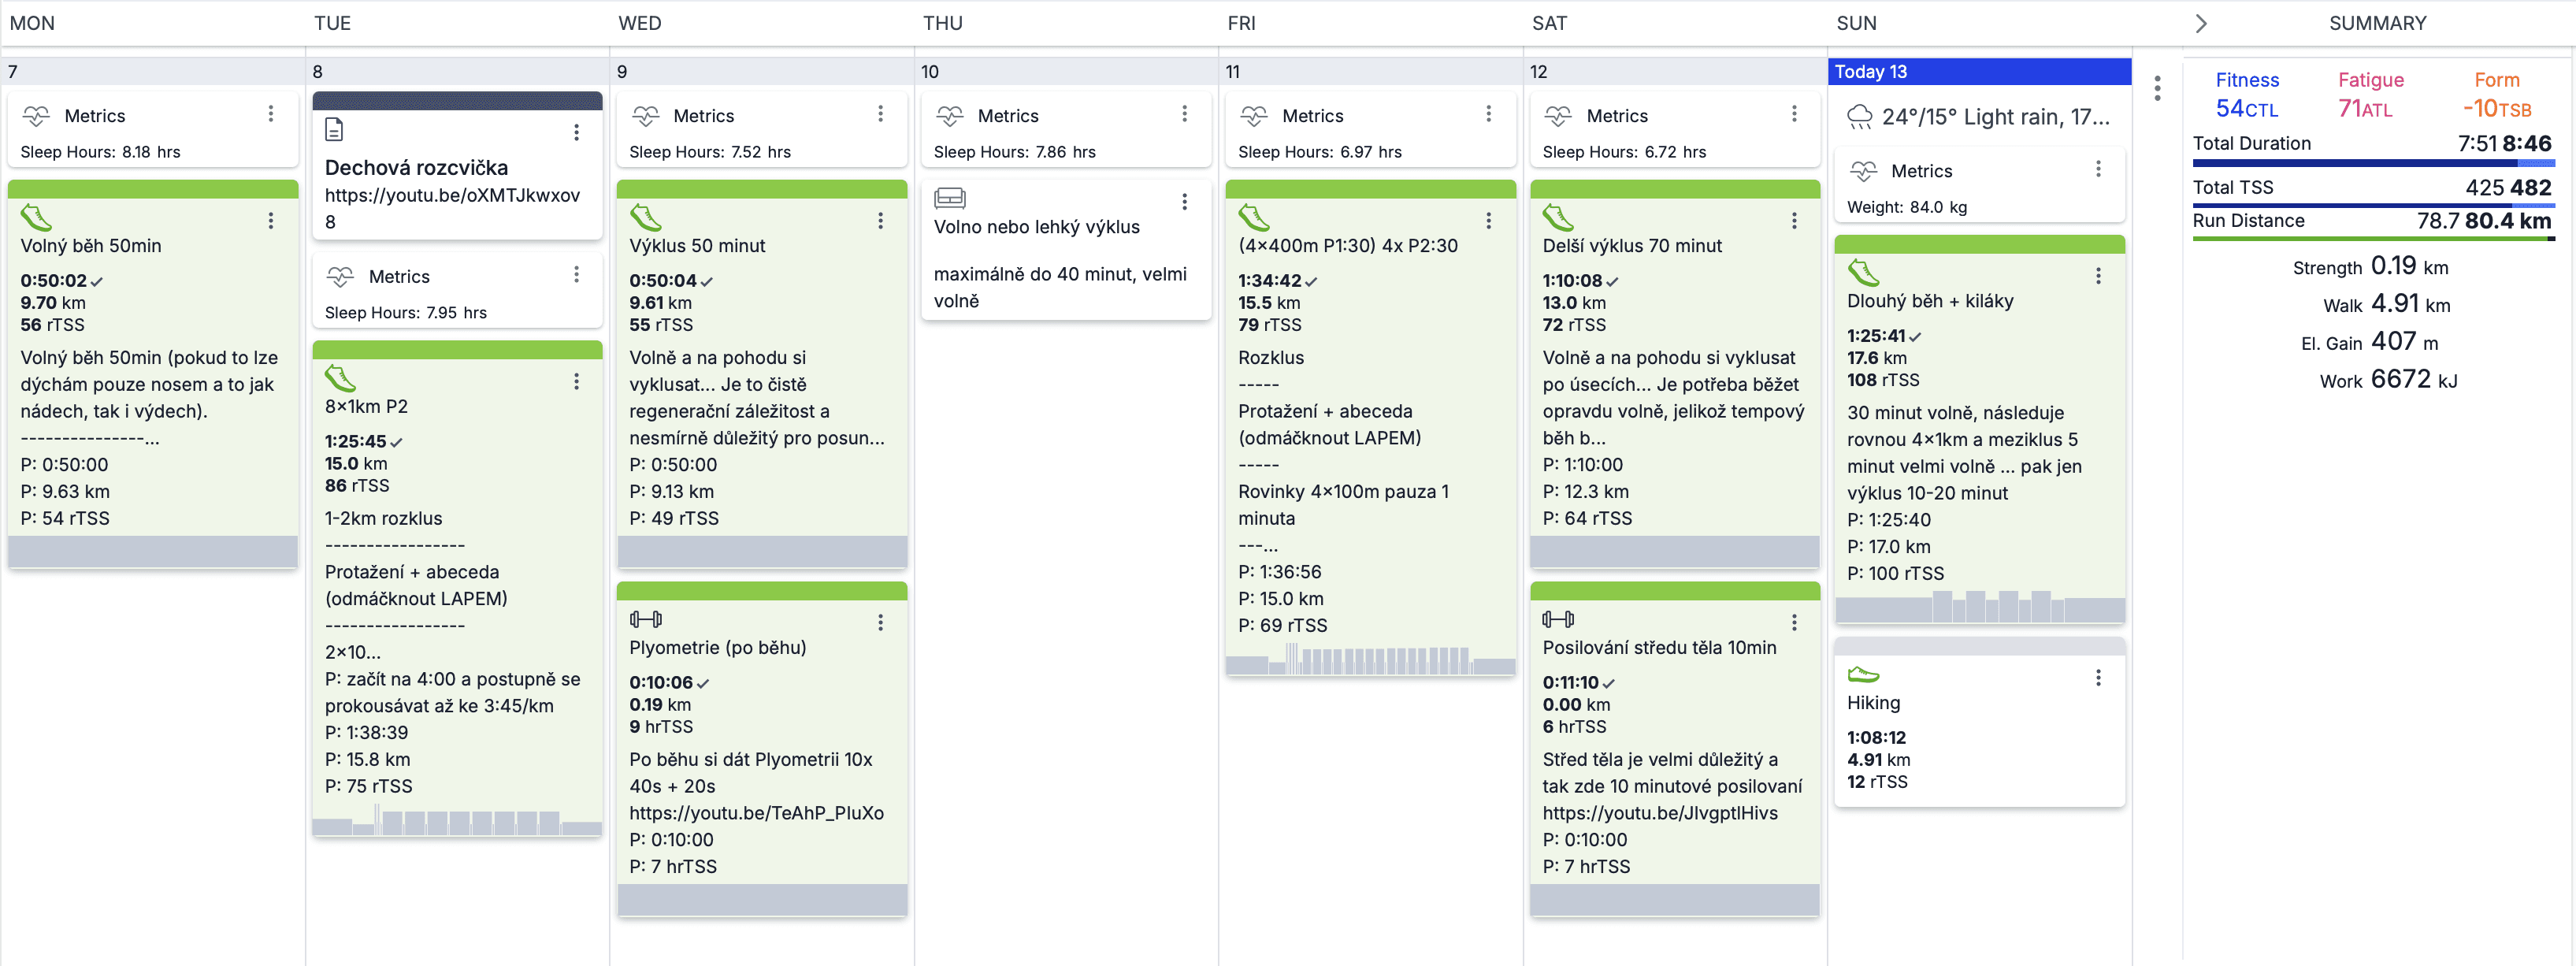Screen dimensions: 2576x966
Task: Click the weather cloud icon for today
Action: (1859, 117)
